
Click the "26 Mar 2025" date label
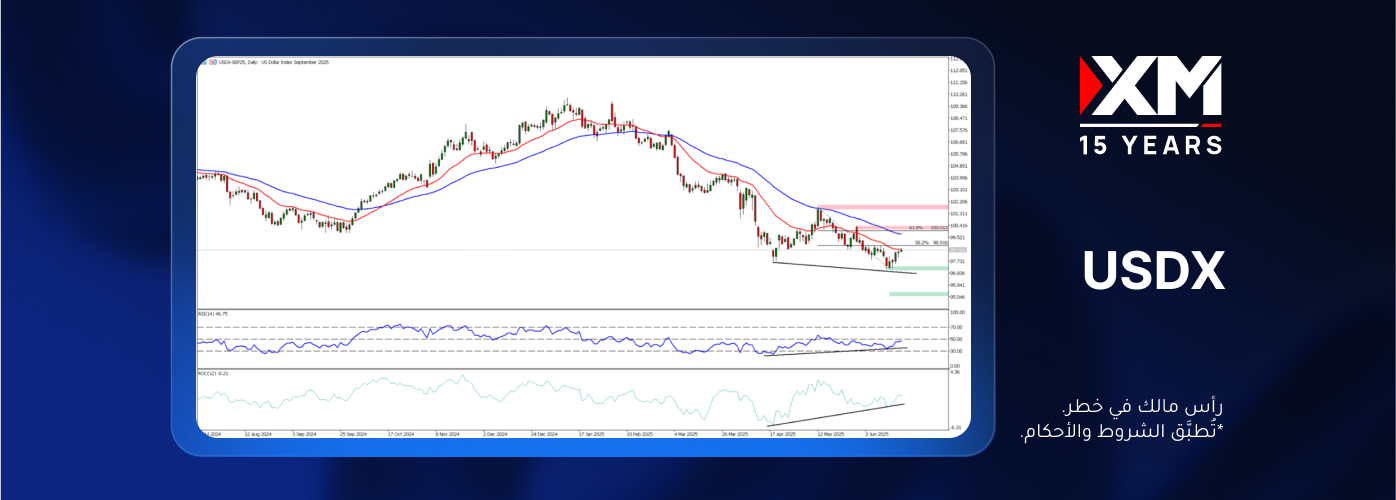733,435
